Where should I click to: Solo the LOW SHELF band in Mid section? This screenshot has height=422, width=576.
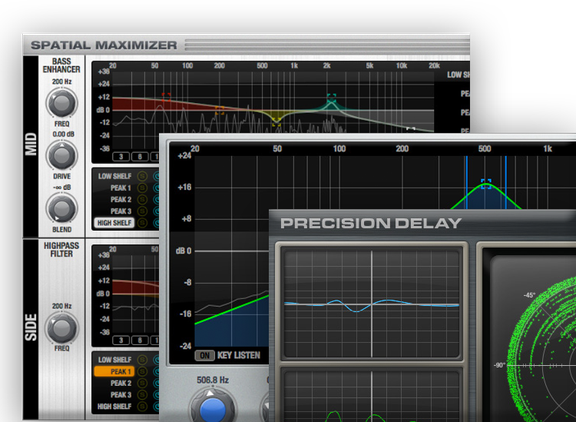pos(142,176)
